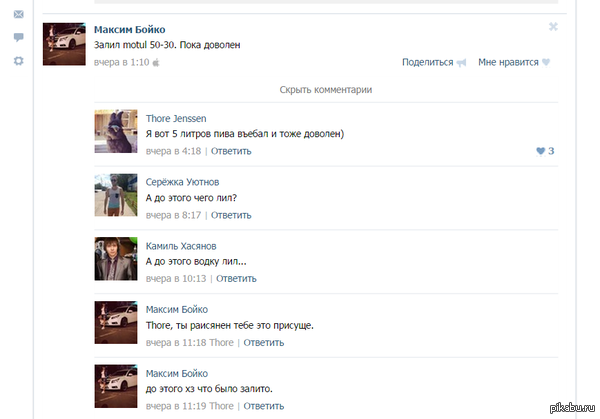The width and height of the screenshot is (600, 419).
Task: Reply to Камиль Хасянов's comment
Action: (237, 279)
